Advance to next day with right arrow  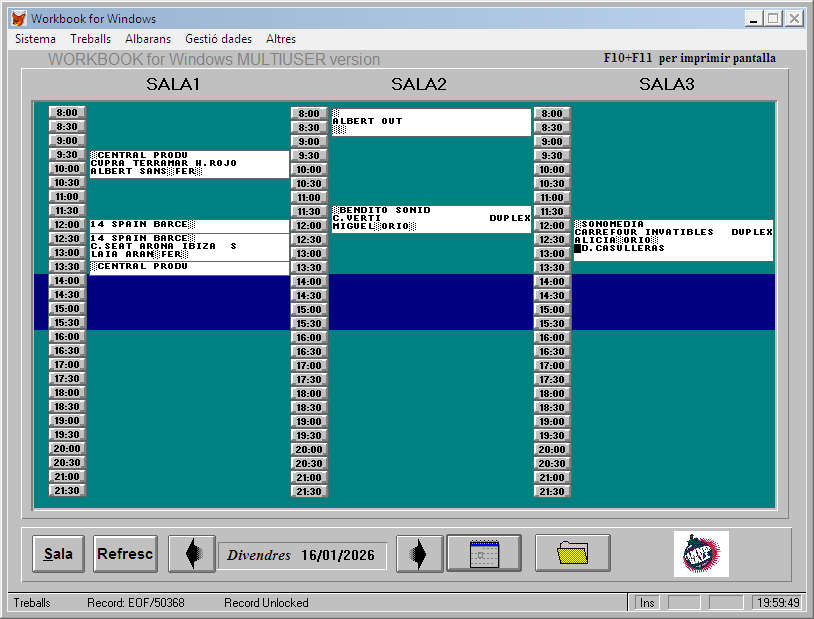(419, 553)
